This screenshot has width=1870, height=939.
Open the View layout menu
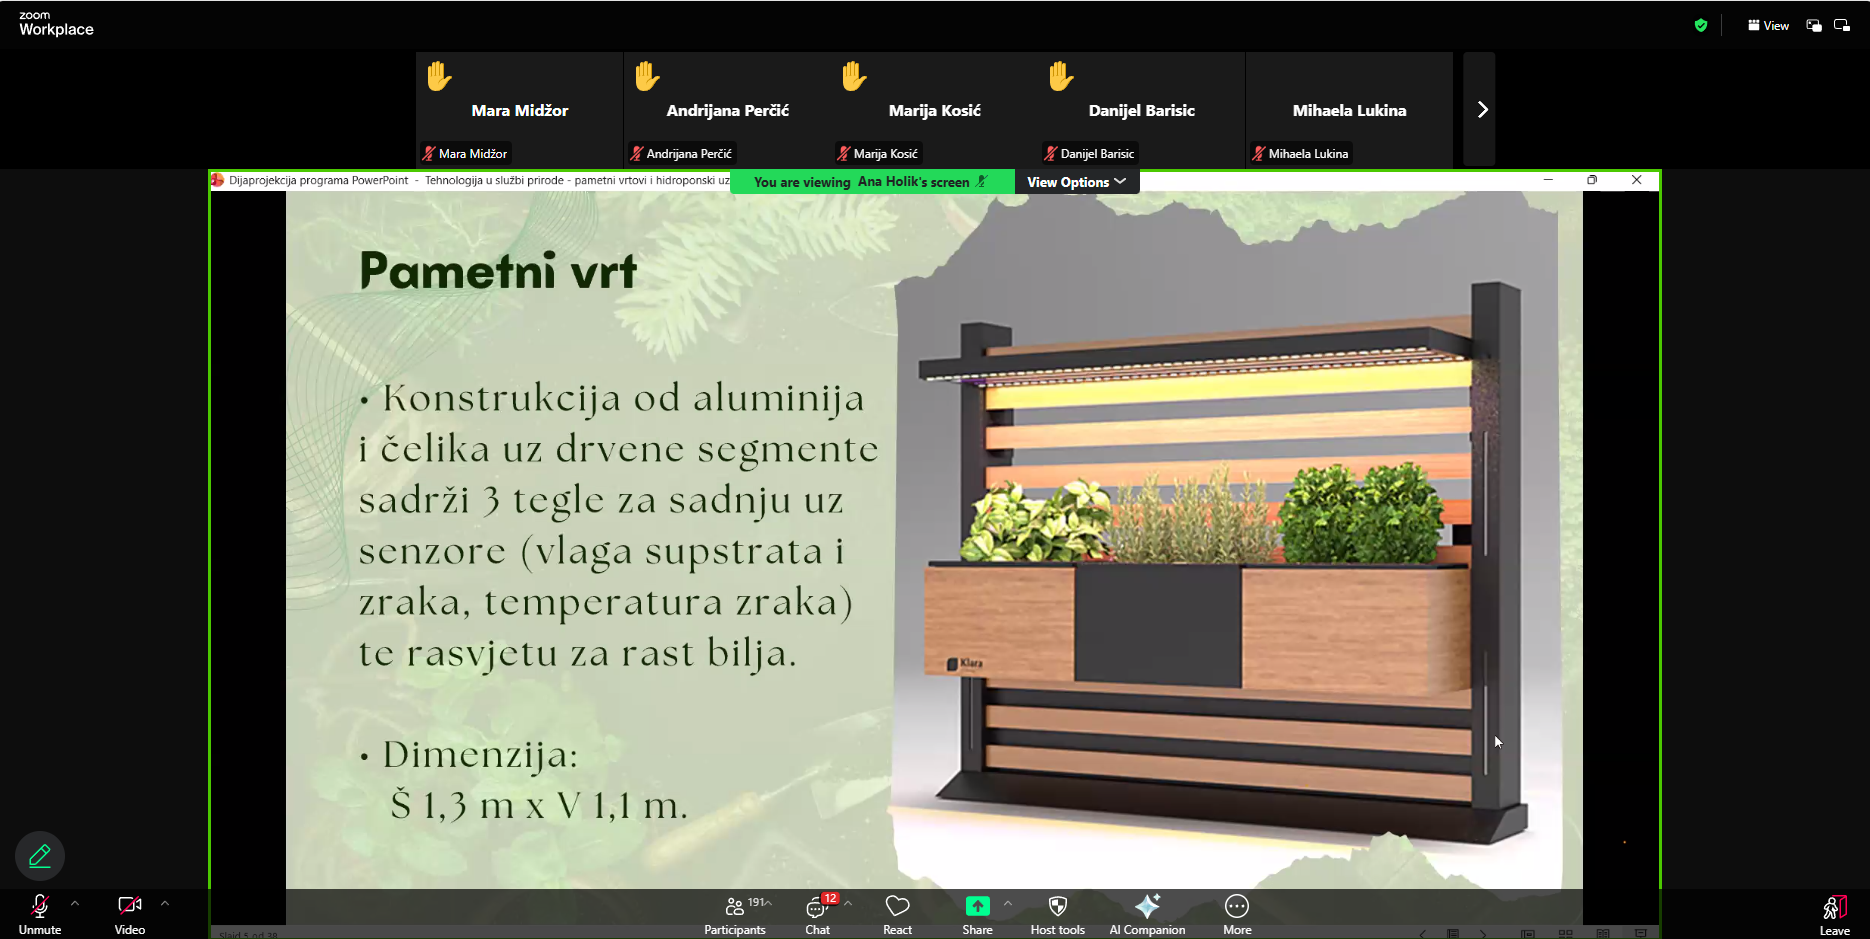click(x=1768, y=26)
